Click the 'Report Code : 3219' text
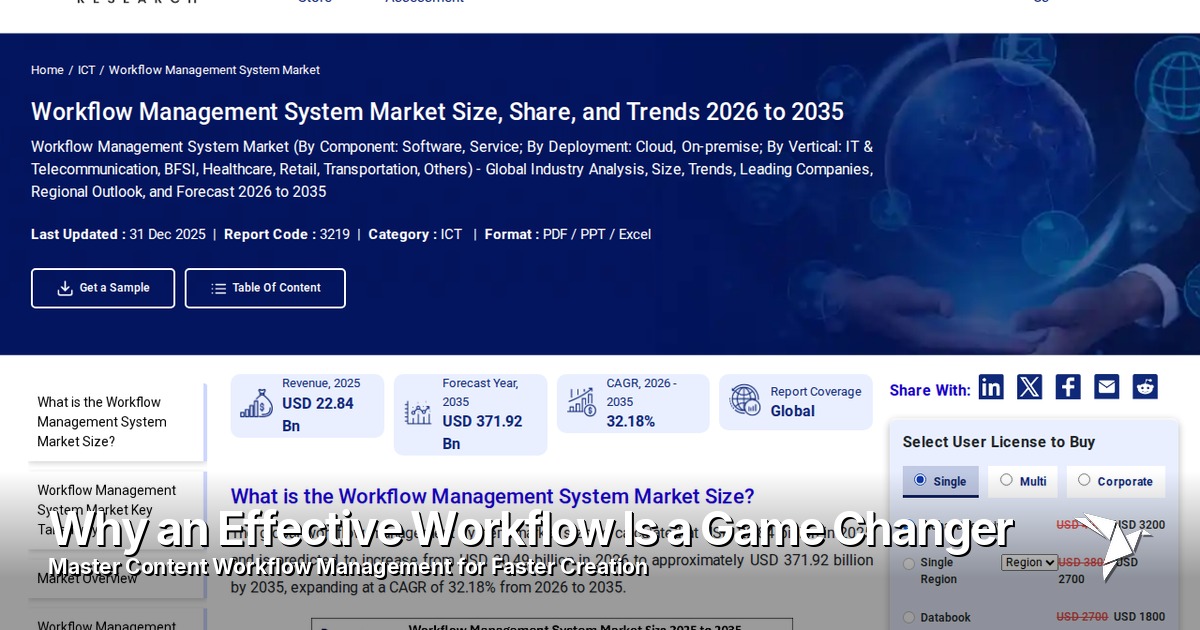 tap(287, 234)
